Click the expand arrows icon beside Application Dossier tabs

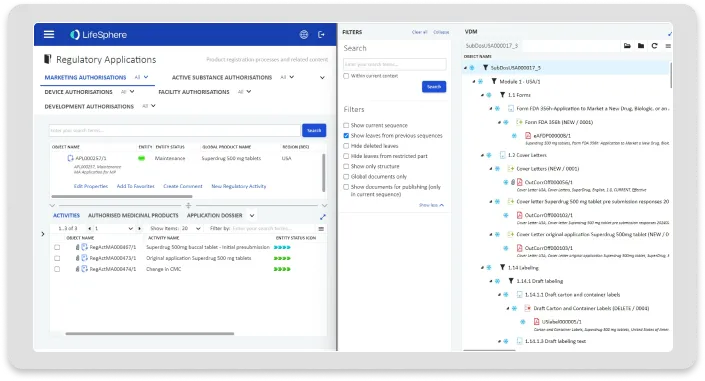click(323, 217)
